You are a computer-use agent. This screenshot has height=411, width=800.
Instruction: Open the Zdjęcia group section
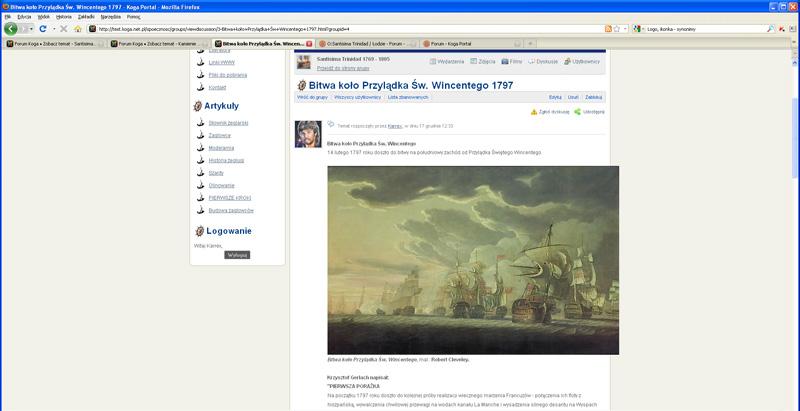click(483, 61)
